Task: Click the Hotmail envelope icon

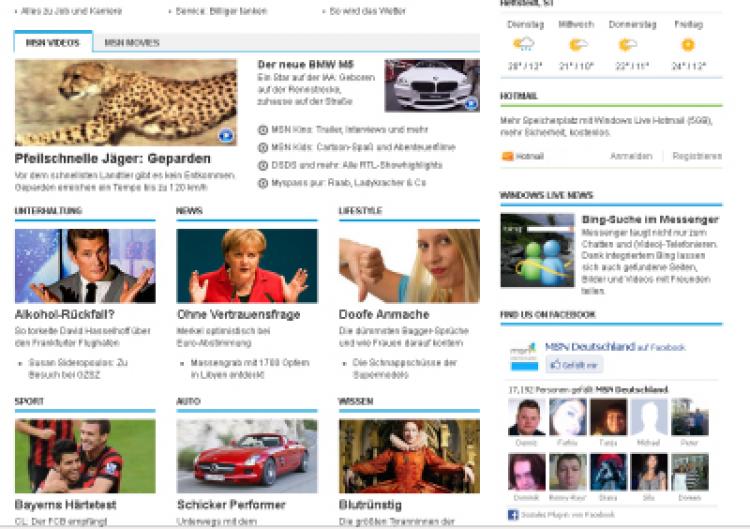Action: [507, 157]
